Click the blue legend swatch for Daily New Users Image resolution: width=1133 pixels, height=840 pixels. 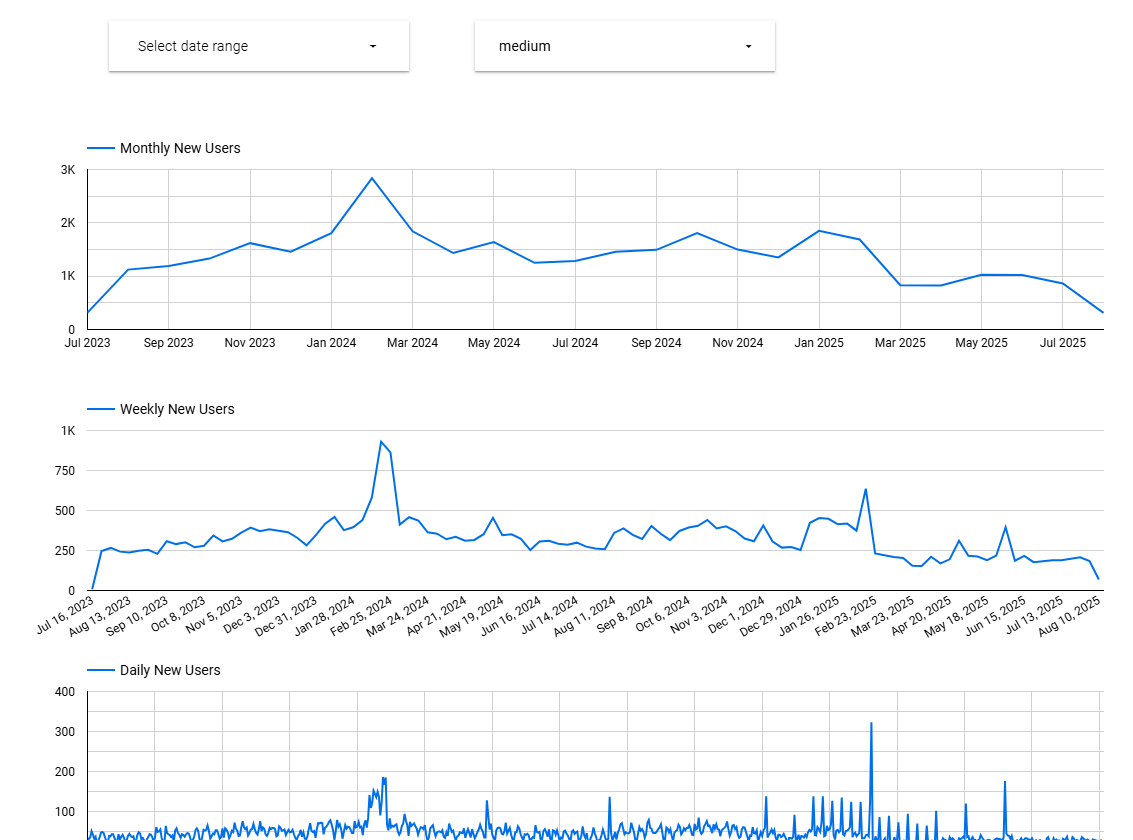[x=101, y=670]
